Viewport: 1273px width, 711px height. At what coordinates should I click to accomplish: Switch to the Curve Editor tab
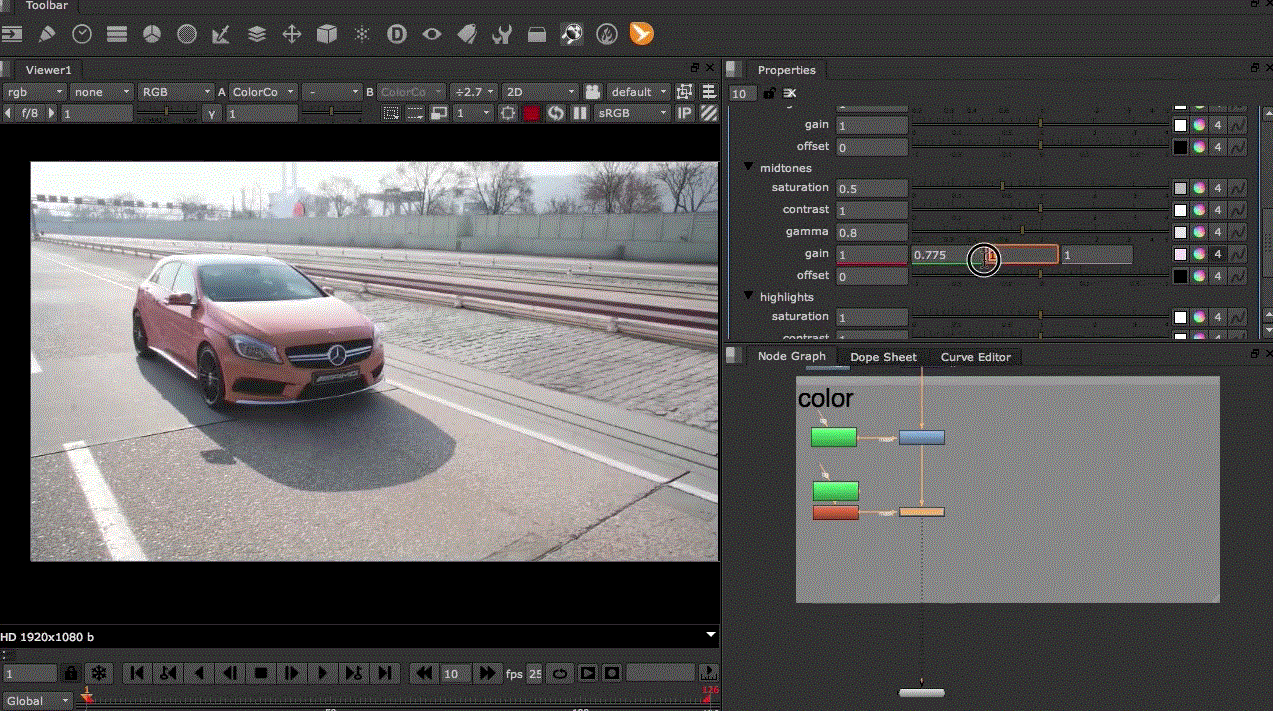tap(976, 357)
